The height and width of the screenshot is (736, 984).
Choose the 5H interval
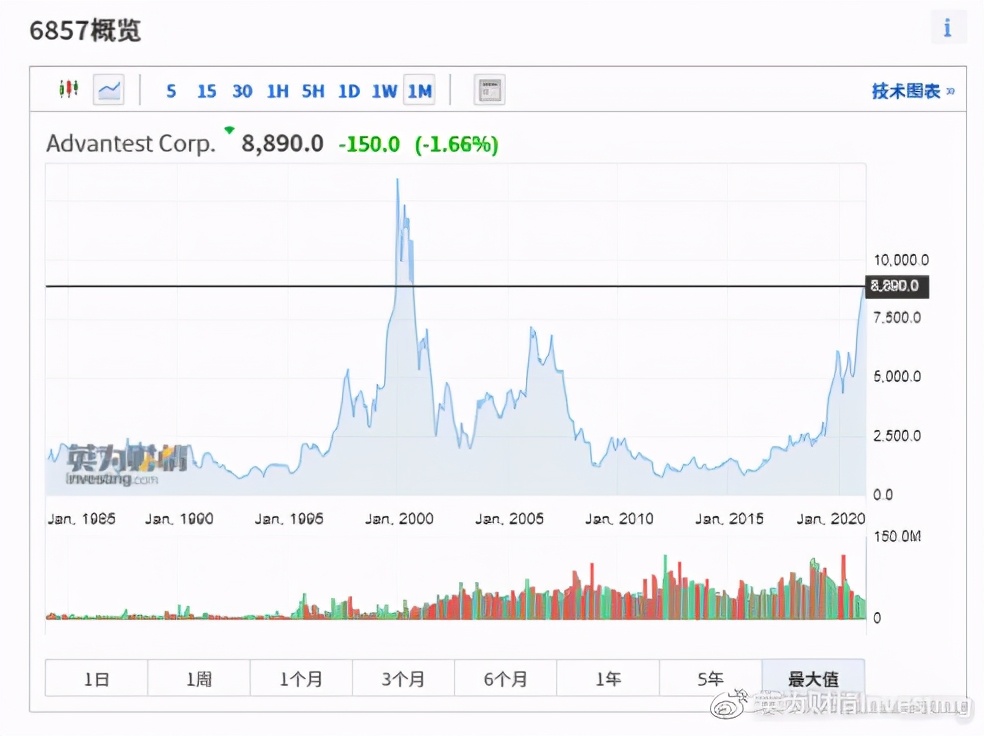313,91
